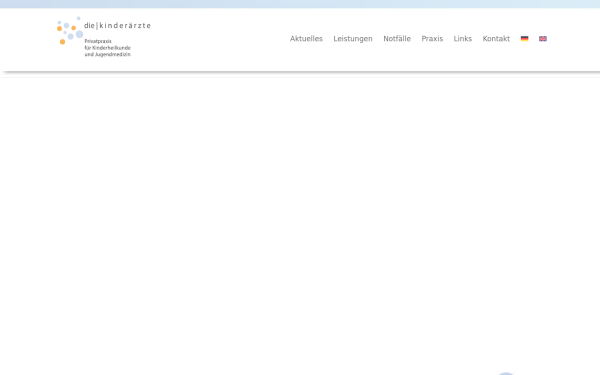The height and width of the screenshot is (375, 600).
Task: Select Links in the navigation
Action: pyautogui.click(x=463, y=39)
